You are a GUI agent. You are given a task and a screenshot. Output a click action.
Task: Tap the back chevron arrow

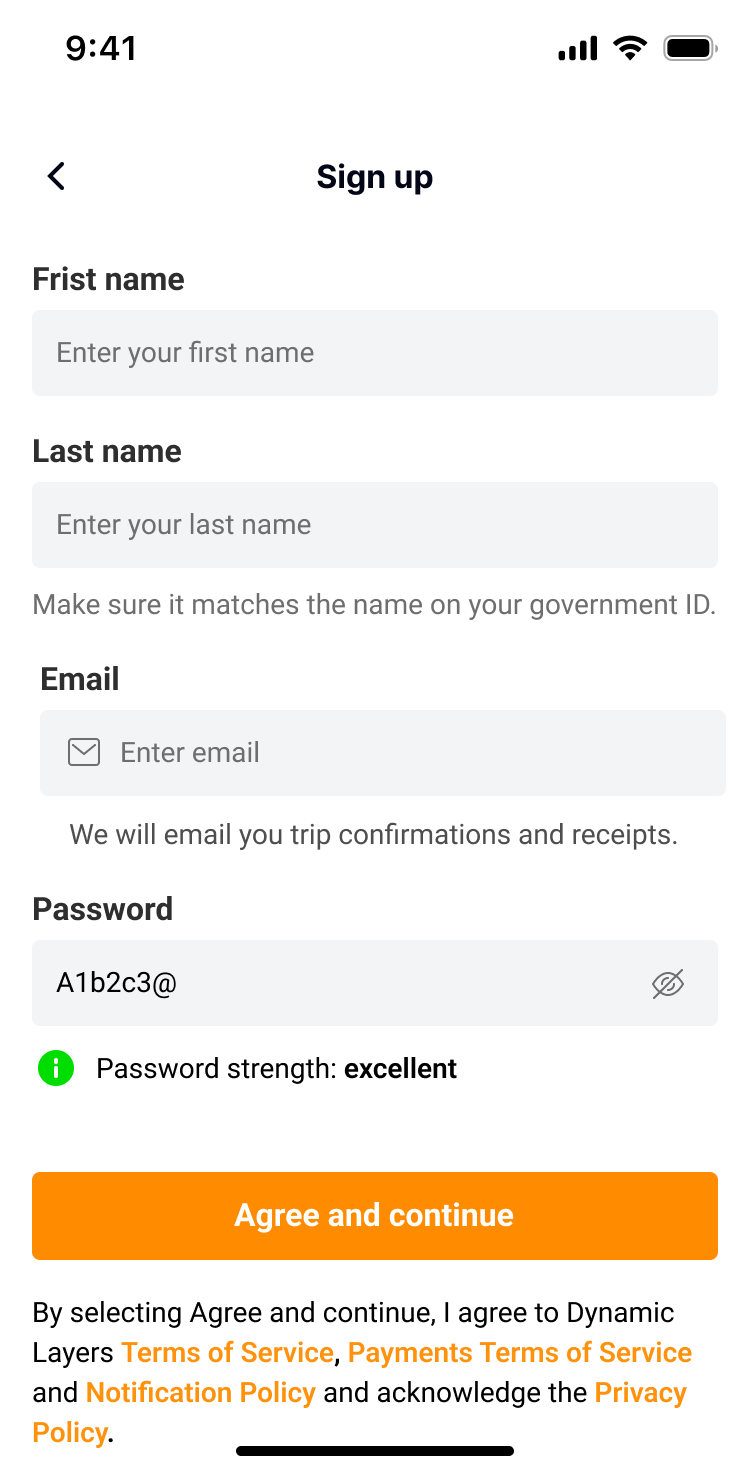tap(56, 176)
